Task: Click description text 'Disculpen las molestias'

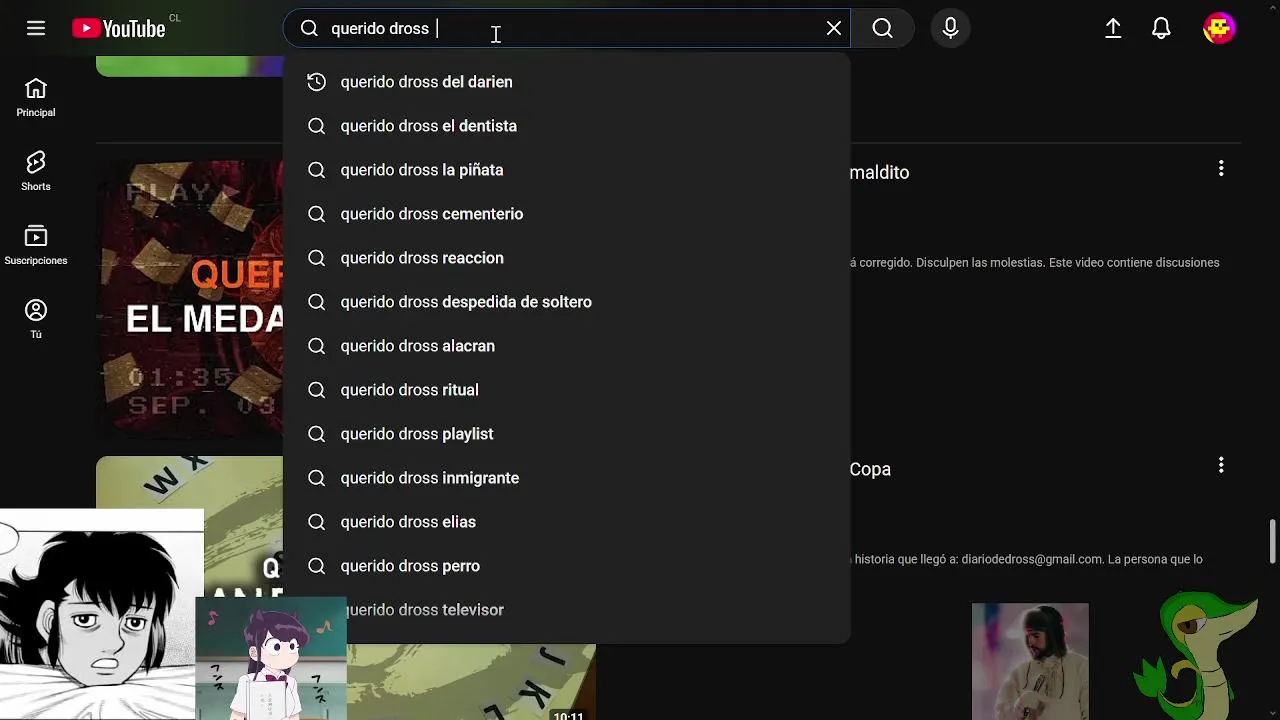Action: pos(981,262)
